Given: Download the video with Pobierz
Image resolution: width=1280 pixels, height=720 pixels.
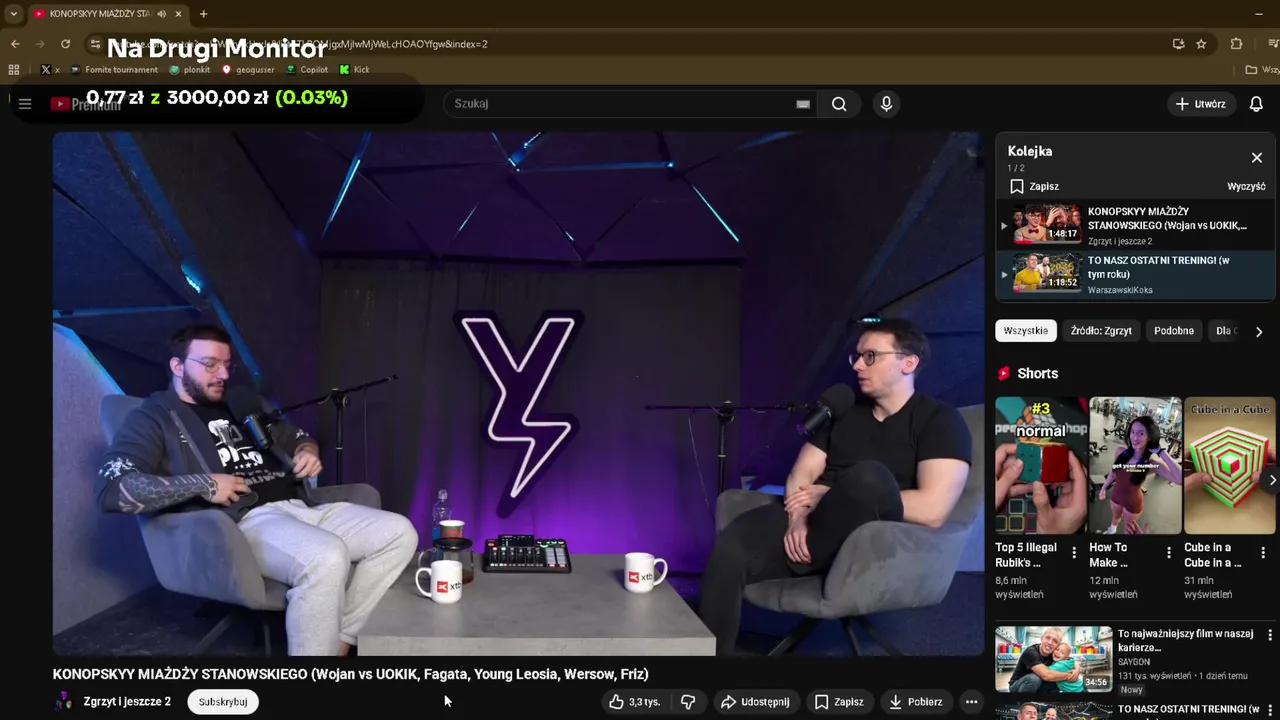Looking at the screenshot, I should tap(916, 702).
